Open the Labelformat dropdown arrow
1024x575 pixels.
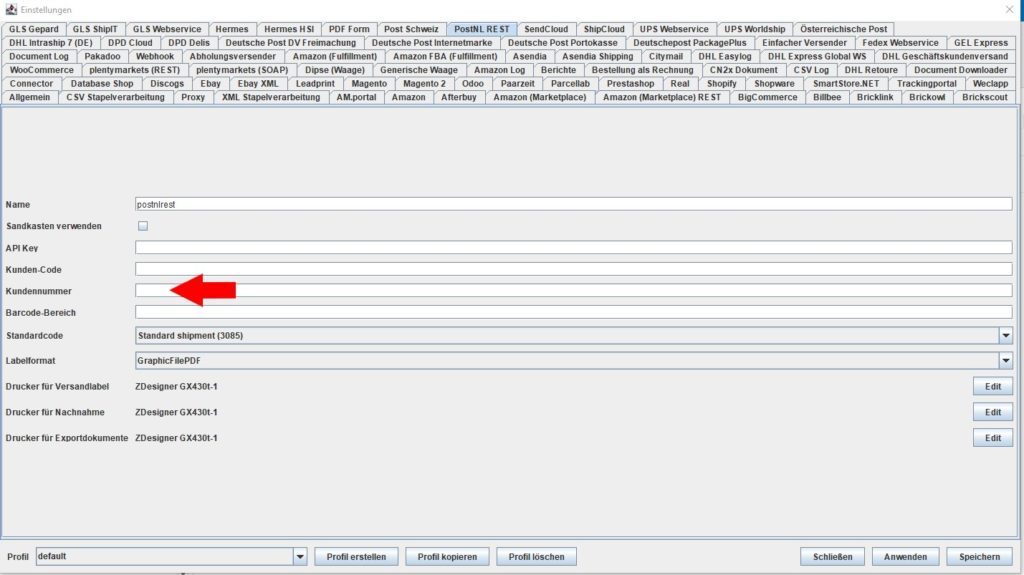1006,360
